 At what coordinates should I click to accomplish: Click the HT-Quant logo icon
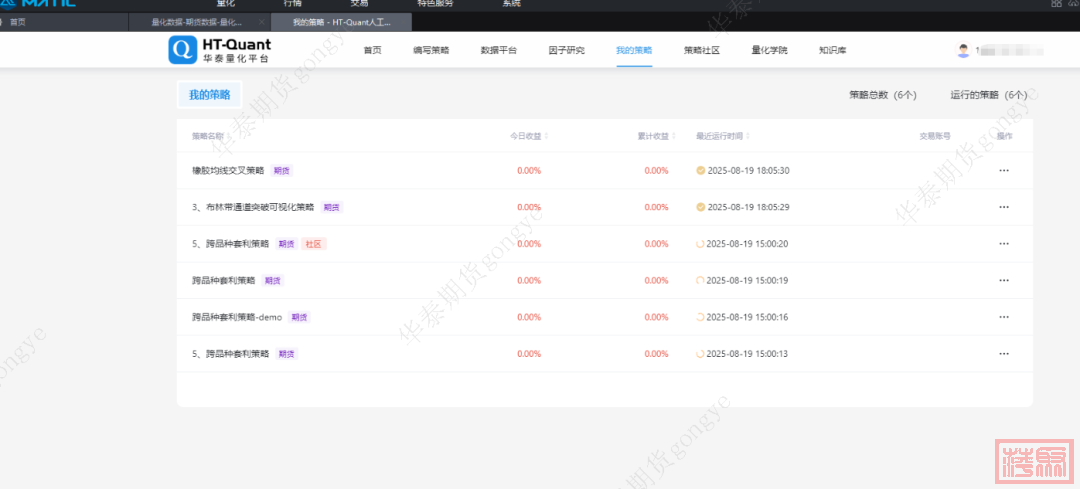[x=183, y=50]
